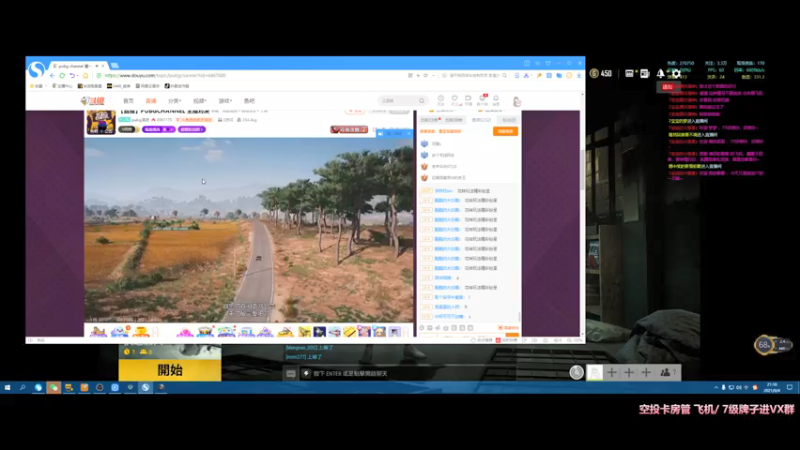Go back with the browser back arrow
Screen dimensions: 800x450
tap(53, 76)
